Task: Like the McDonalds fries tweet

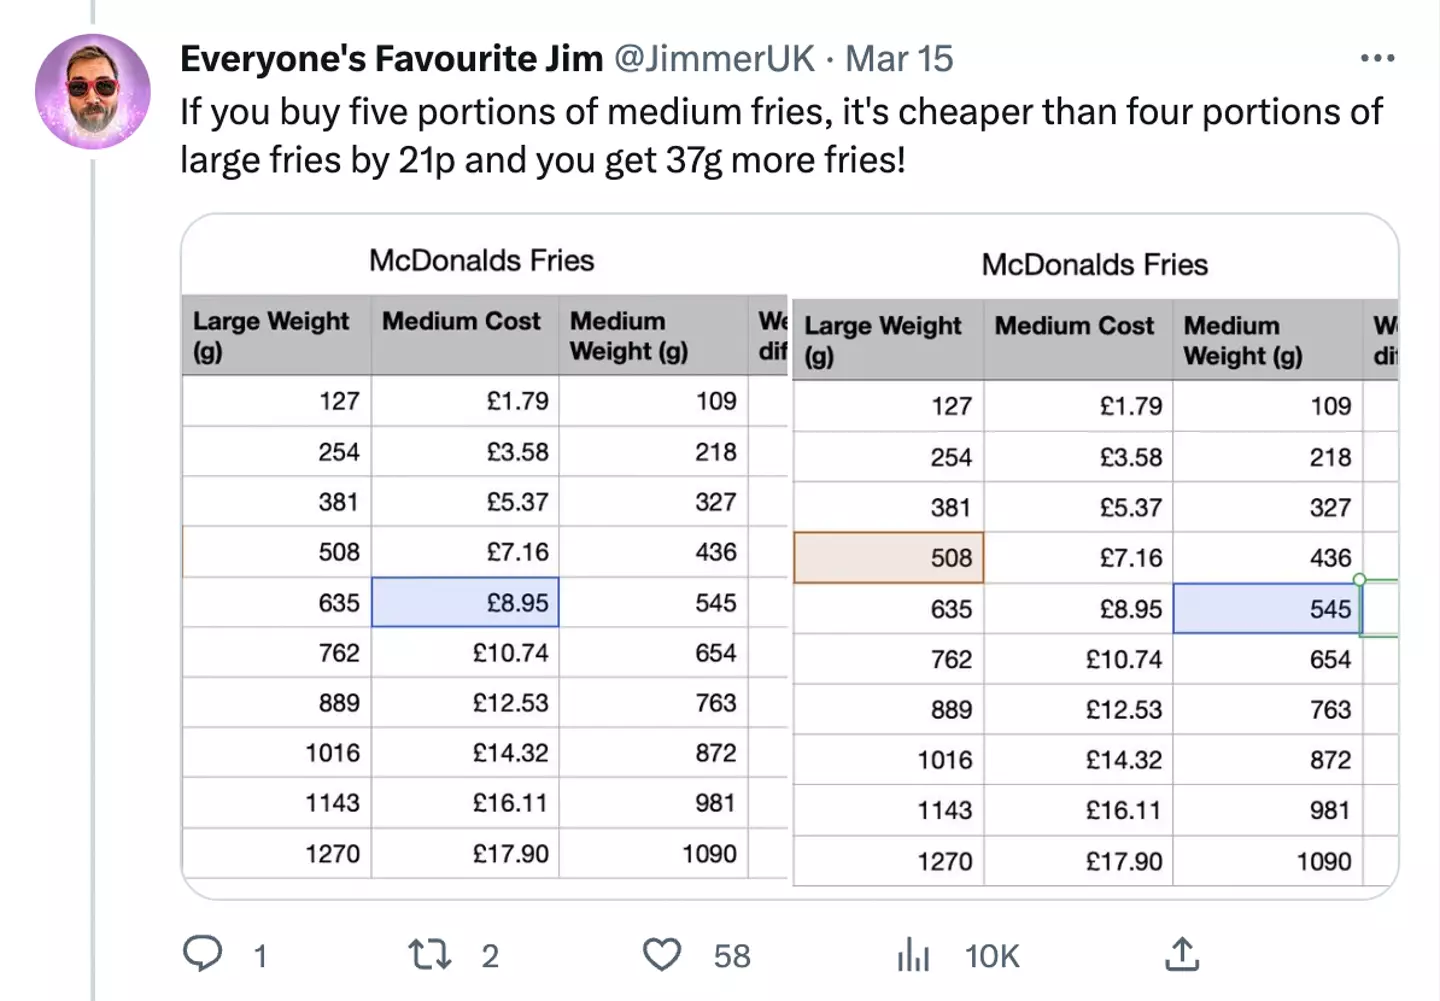Action: coord(663,955)
